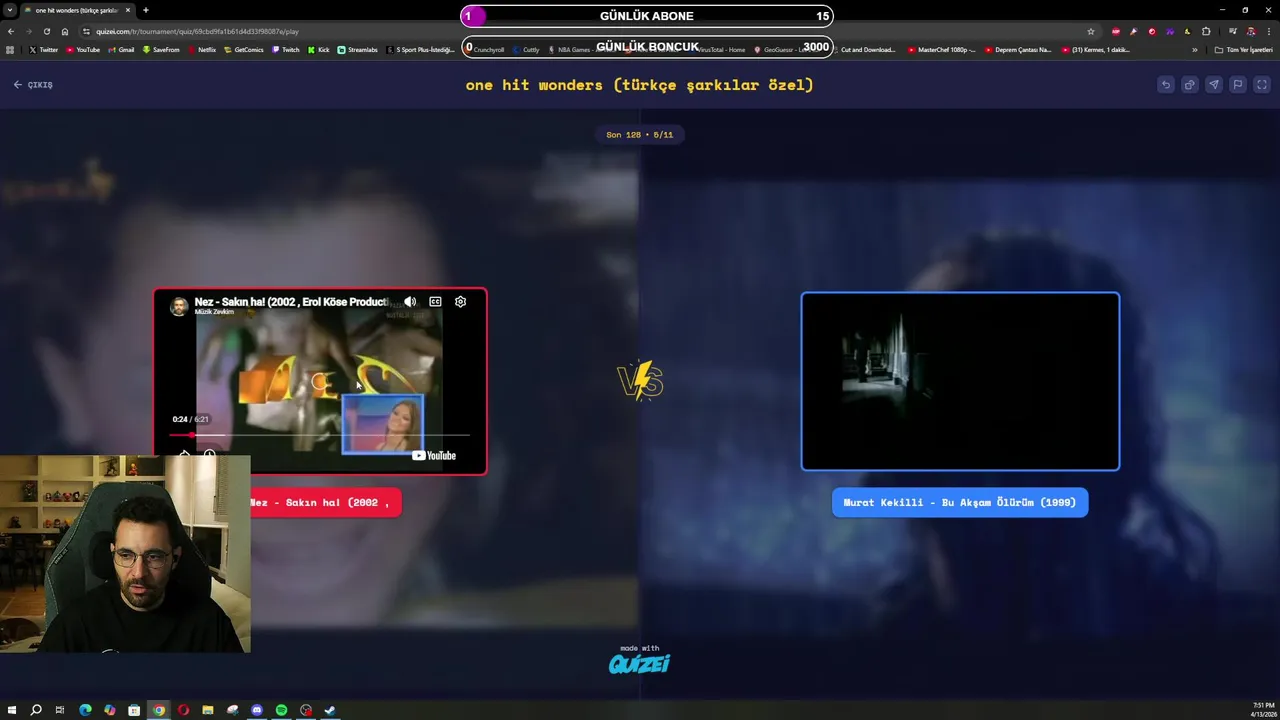The width and height of the screenshot is (1280, 720).
Task: Open the Chrome profile avatar
Action: [x=1250, y=31]
